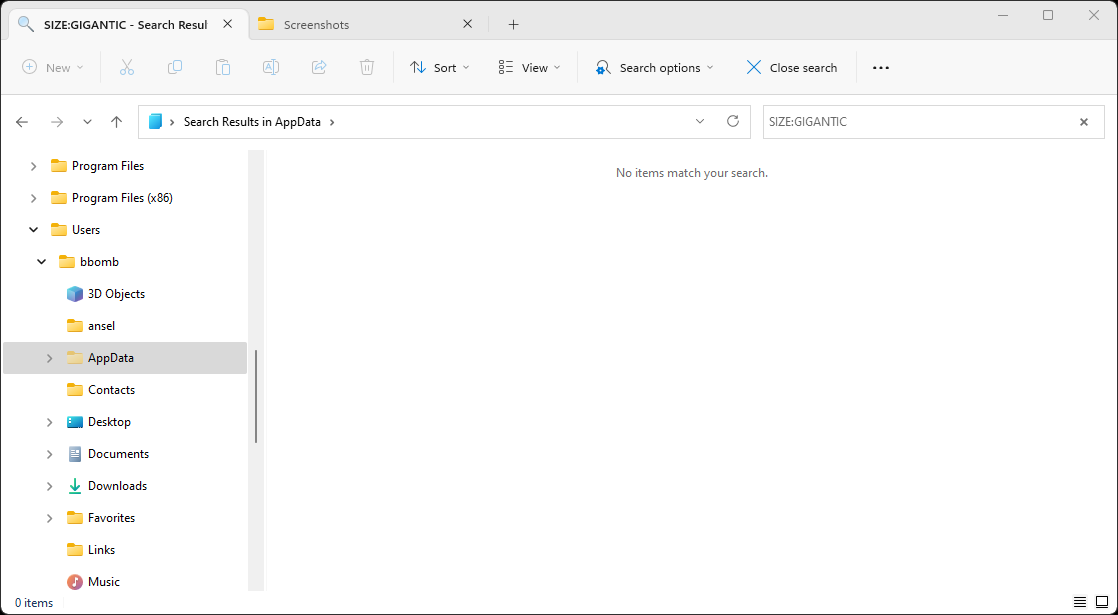The height and width of the screenshot is (615, 1118).
Task: Close the Screenshots tab
Action: (468, 25)
